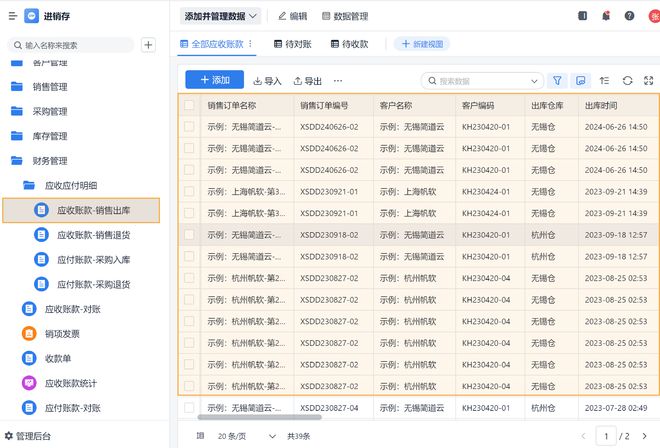Click the 进销存 app logo icon

(x=32, y=16)
